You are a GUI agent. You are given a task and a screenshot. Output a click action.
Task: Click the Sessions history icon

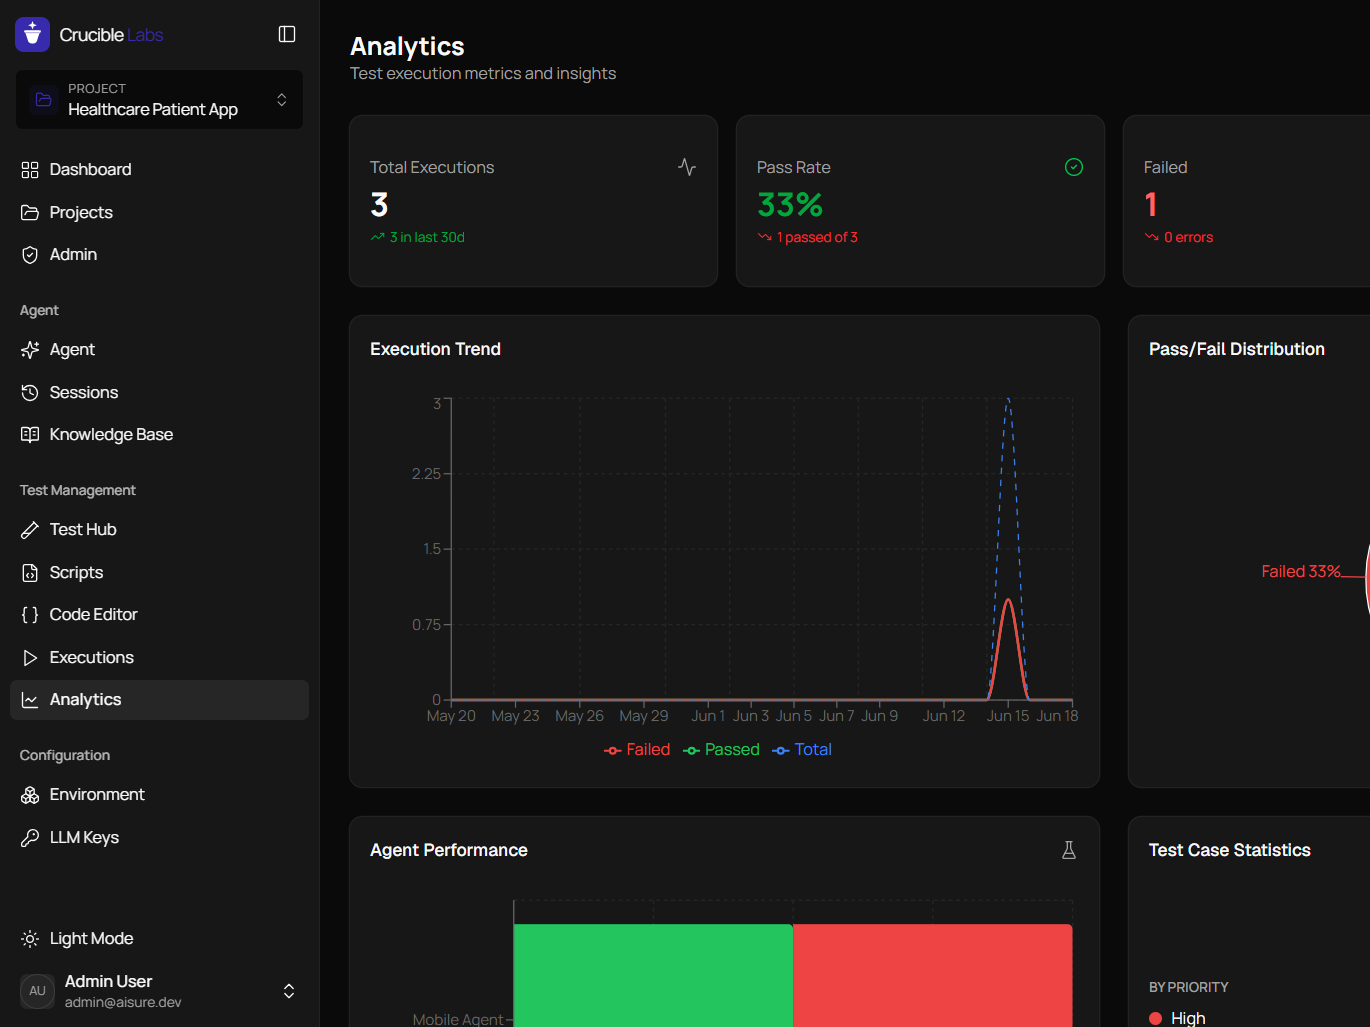pyautogui.click(x=30, y=392)
